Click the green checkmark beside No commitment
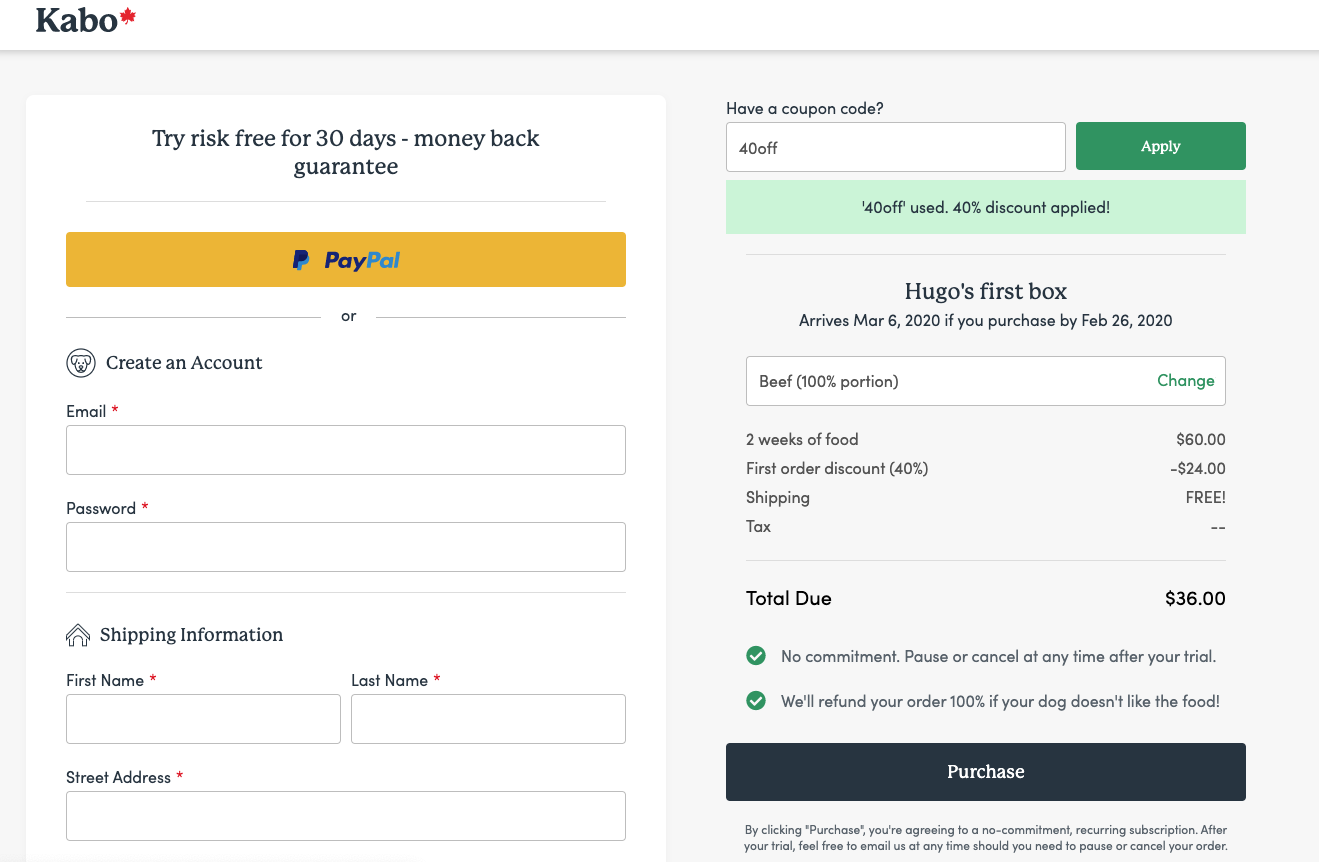1319x862 pixels. tap(756, 657)
